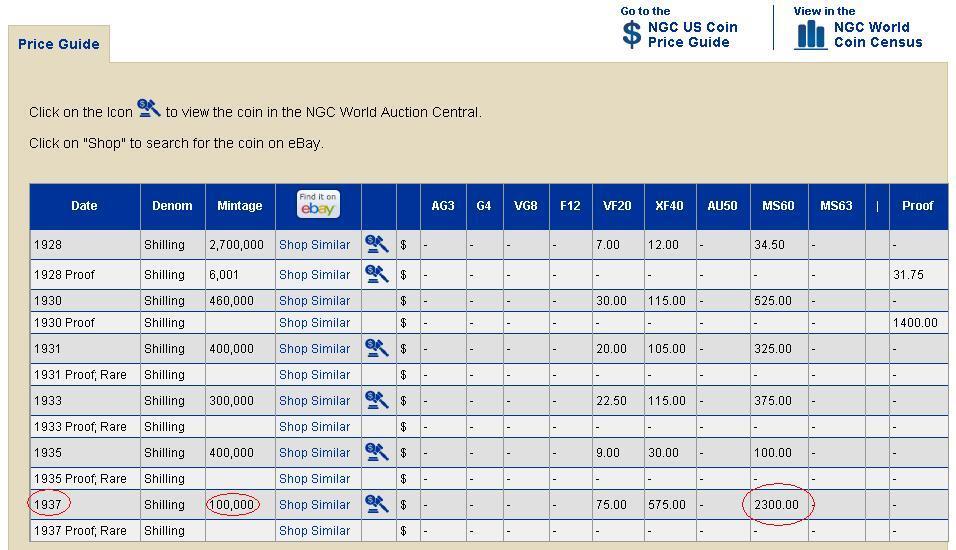Click Shop Similar for 1937 Proof; Rare
Image resolution: width=956 pixels, height=550 pixels.
(314, 530)
